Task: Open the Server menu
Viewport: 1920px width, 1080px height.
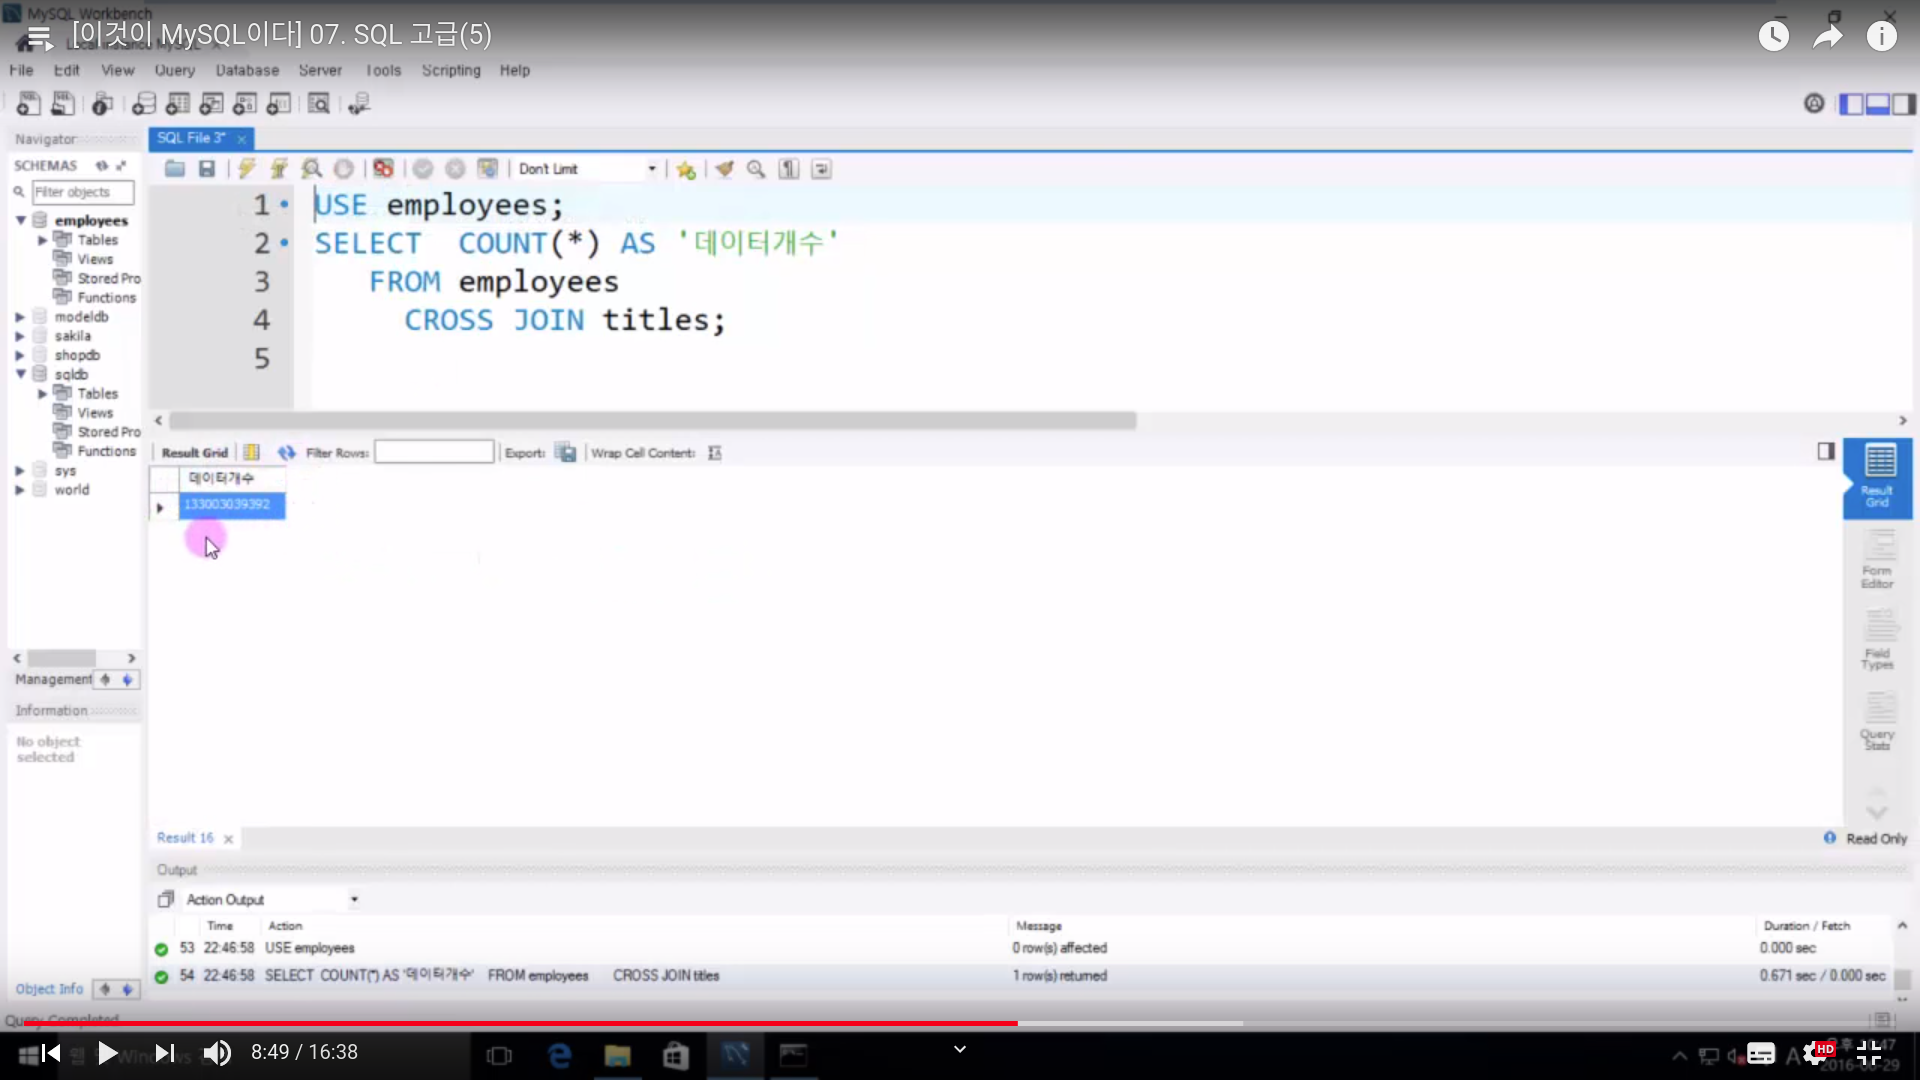Action: 320,70
